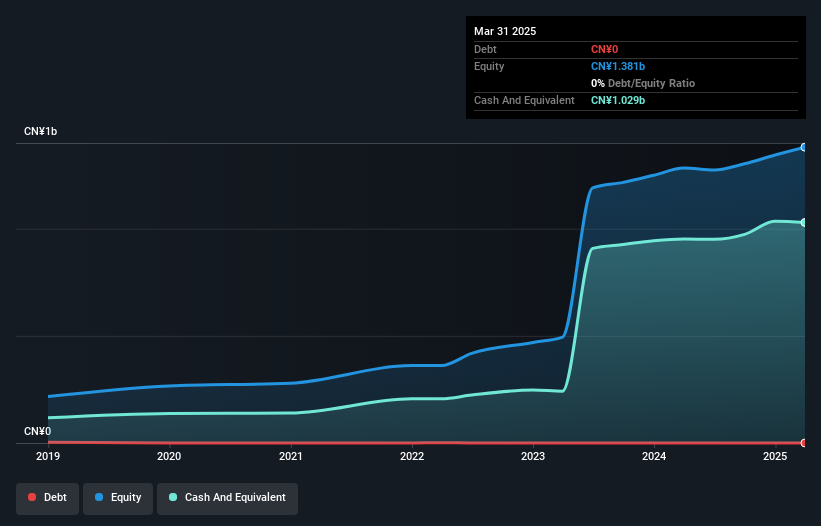821x526 pixels.
Task: Click the teal dot beside Cash And Equivalent
Action: click(174, 497)
